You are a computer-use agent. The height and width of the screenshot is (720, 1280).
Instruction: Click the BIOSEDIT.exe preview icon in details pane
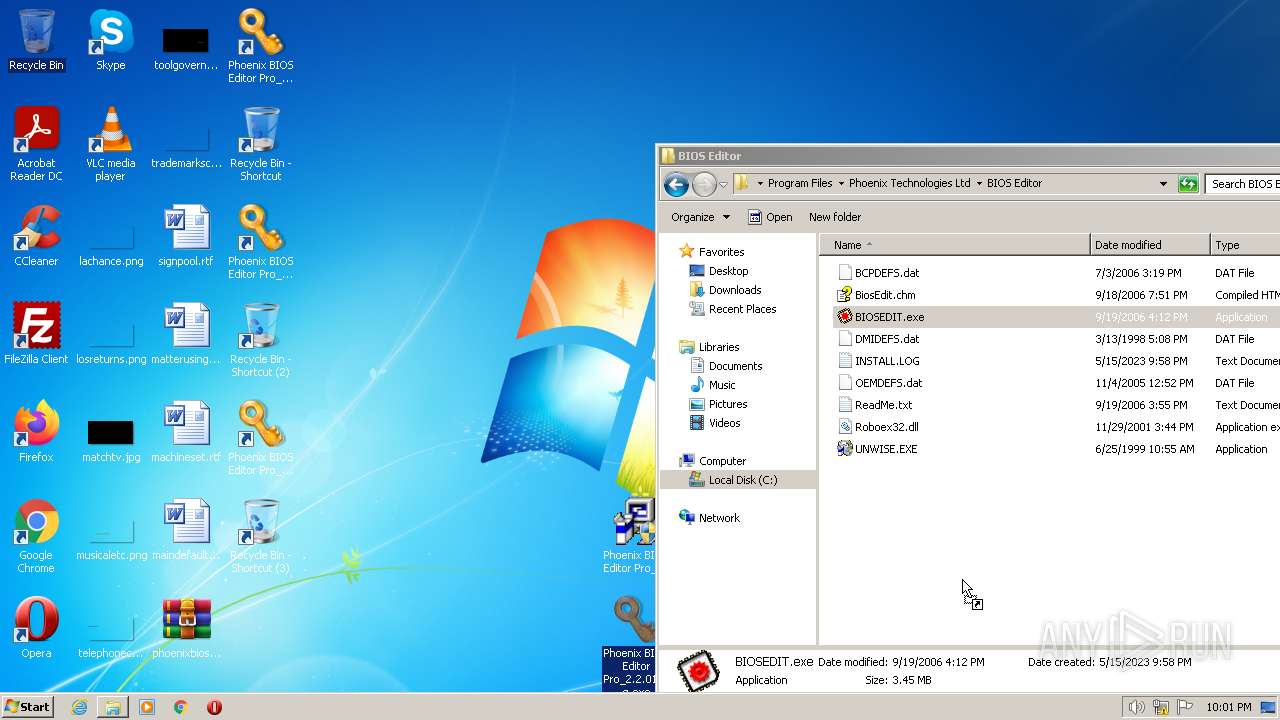pos(698,671)
